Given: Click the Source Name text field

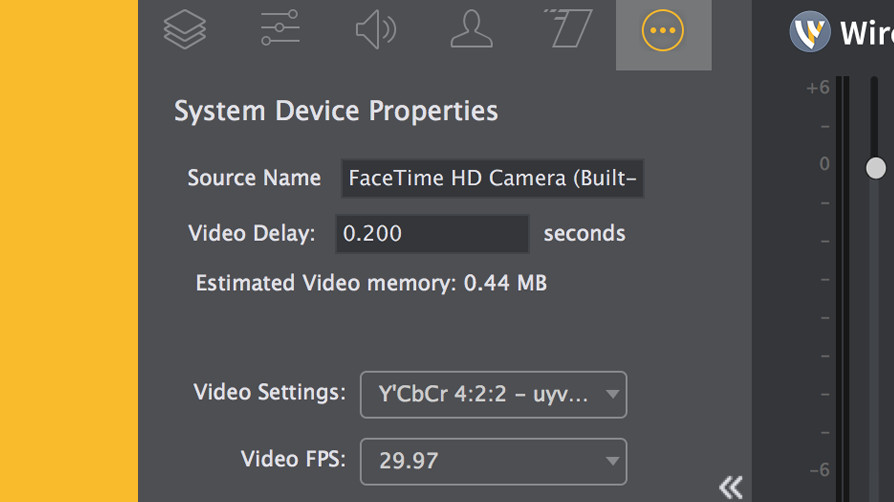Looking at the screenshot, I should [x=493, y=179].
